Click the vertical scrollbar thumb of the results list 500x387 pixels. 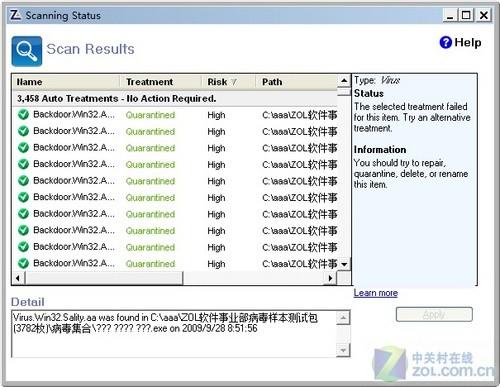pyautogui.click(x=344, y=91)
